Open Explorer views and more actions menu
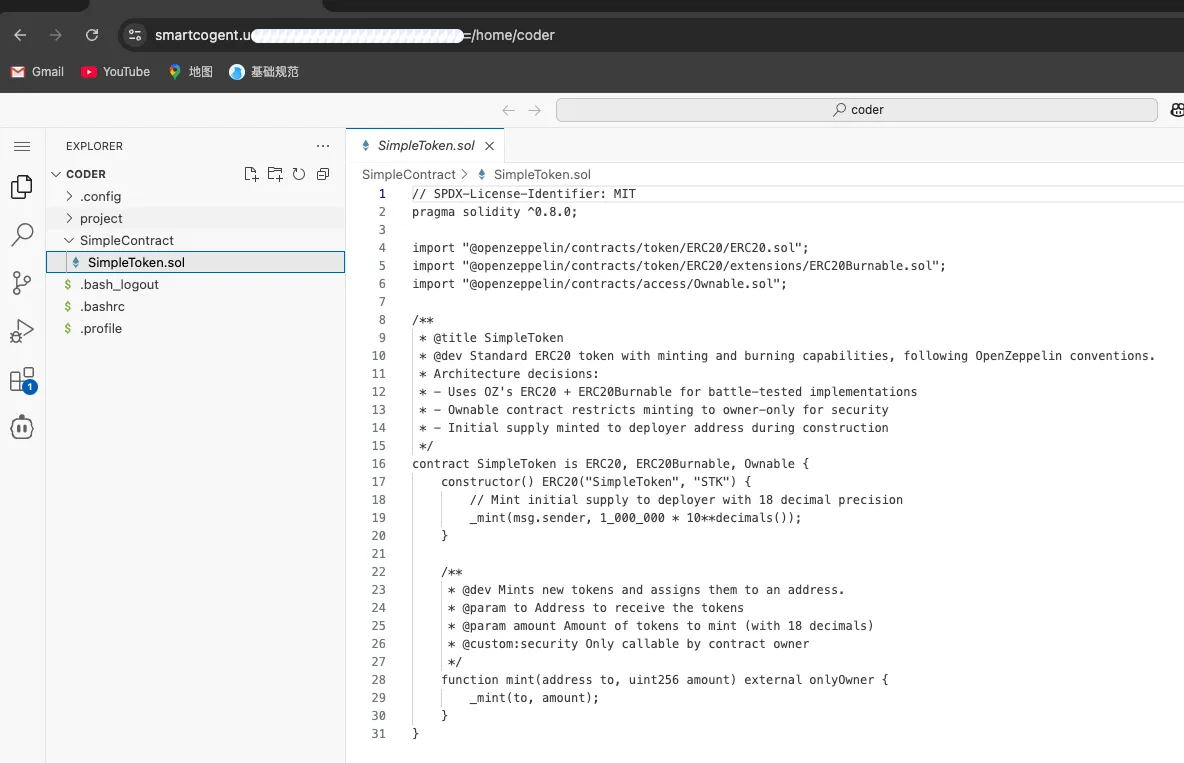This screenshot has height=763, width=1184. coord(323,147)
